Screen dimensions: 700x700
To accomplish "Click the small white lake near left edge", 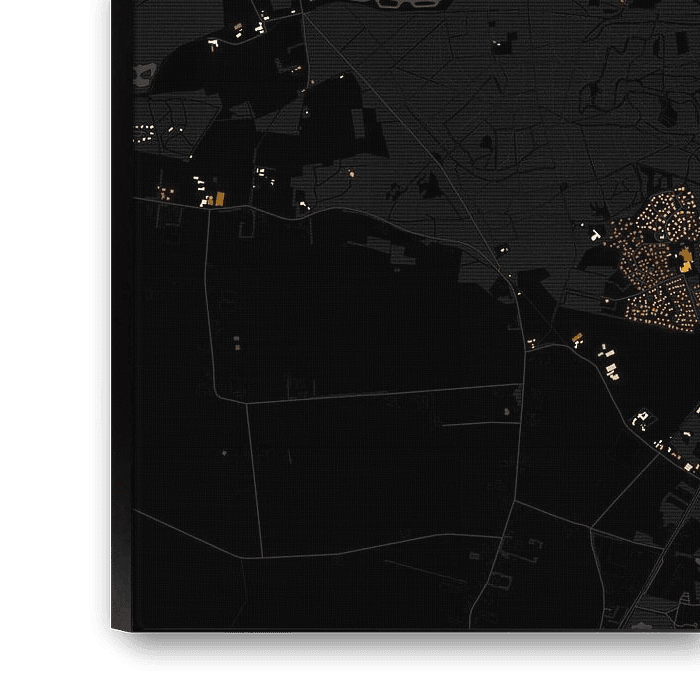I will click(x=145, y=75).
